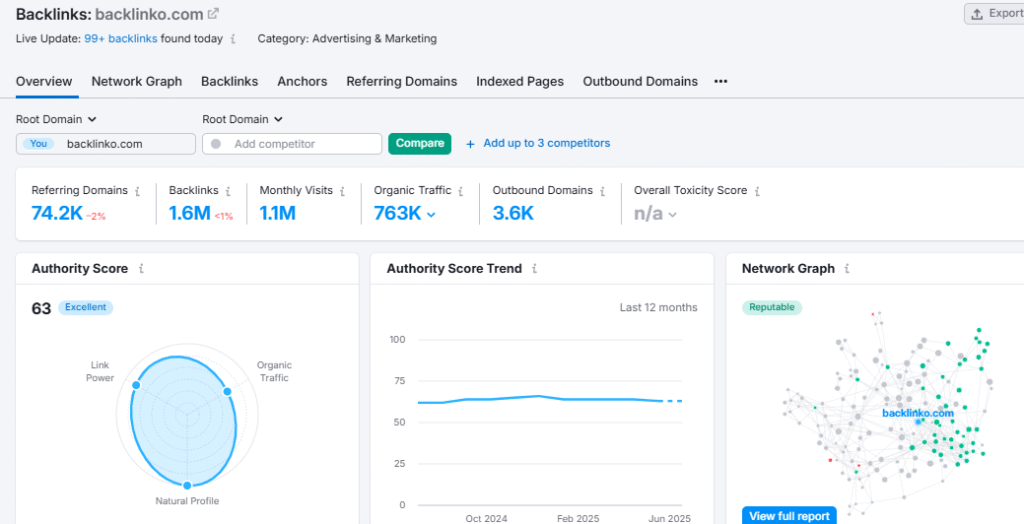Screen dimensions: 1024x524
Task: Open the Indexed Pages tab
Action: pyautogui.click(x=520, y=82)
